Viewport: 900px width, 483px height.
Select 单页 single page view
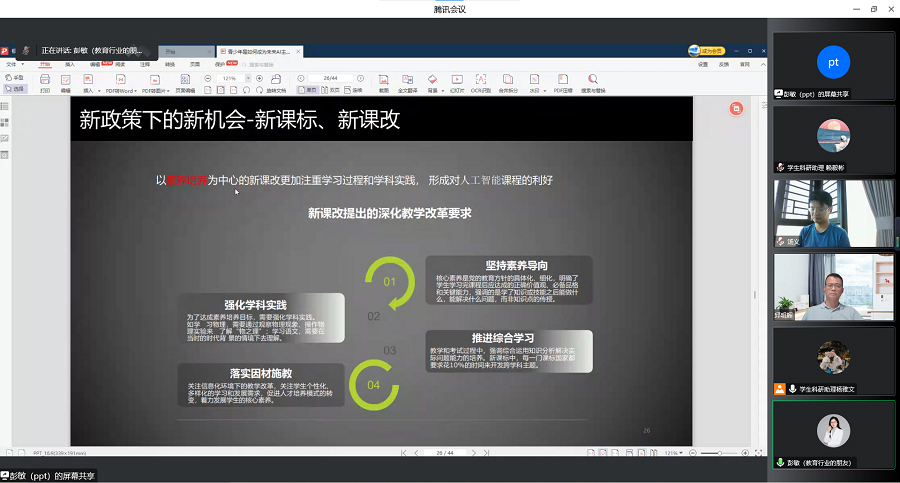click(311, 88)
